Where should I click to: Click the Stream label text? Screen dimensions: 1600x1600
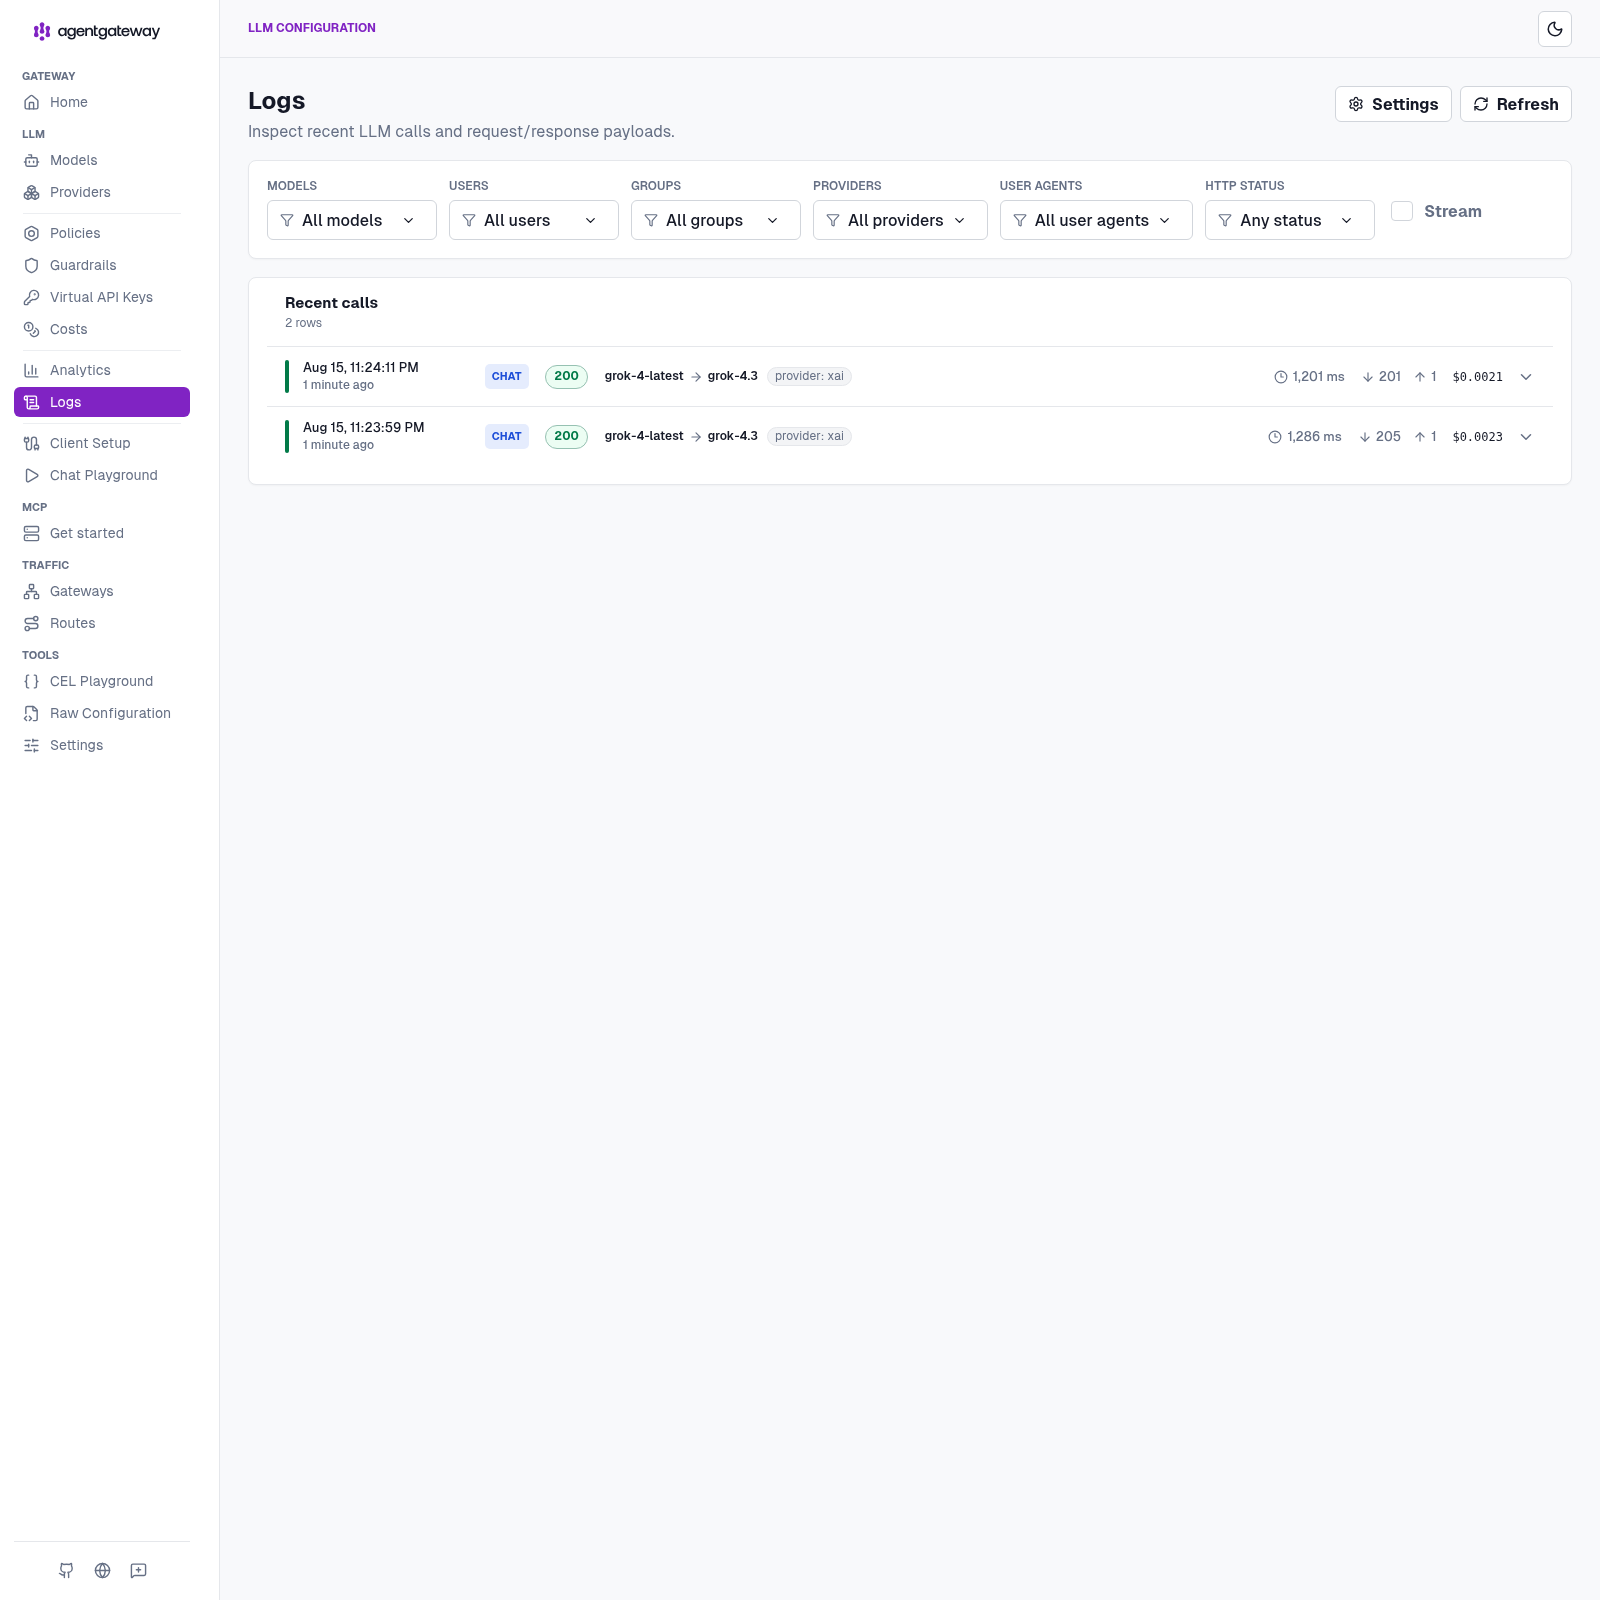pyautogui.click(x=1453, y=211)
